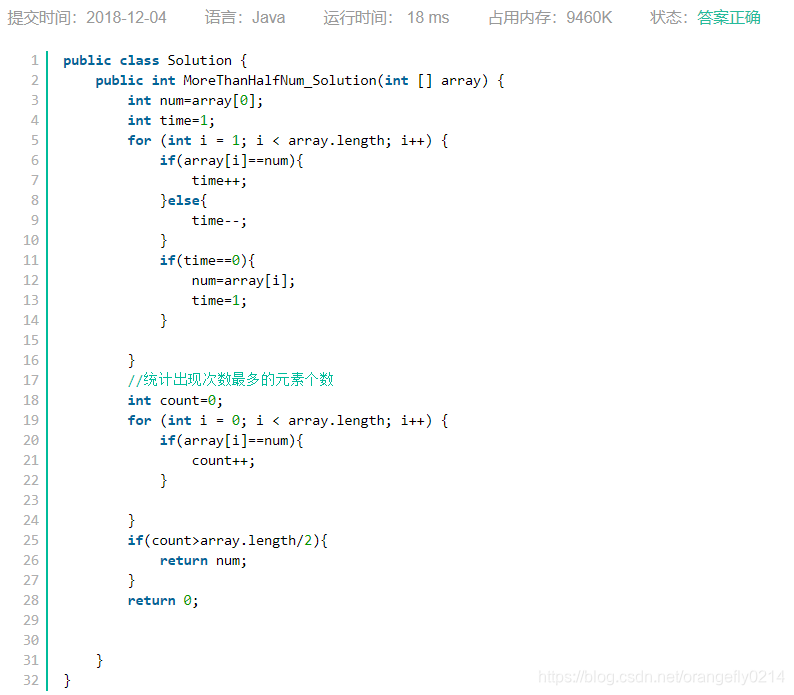Click the 'if(array[i]==num){' on line 20
Viewport: 794px width, 695px height.
click(231, 440)
